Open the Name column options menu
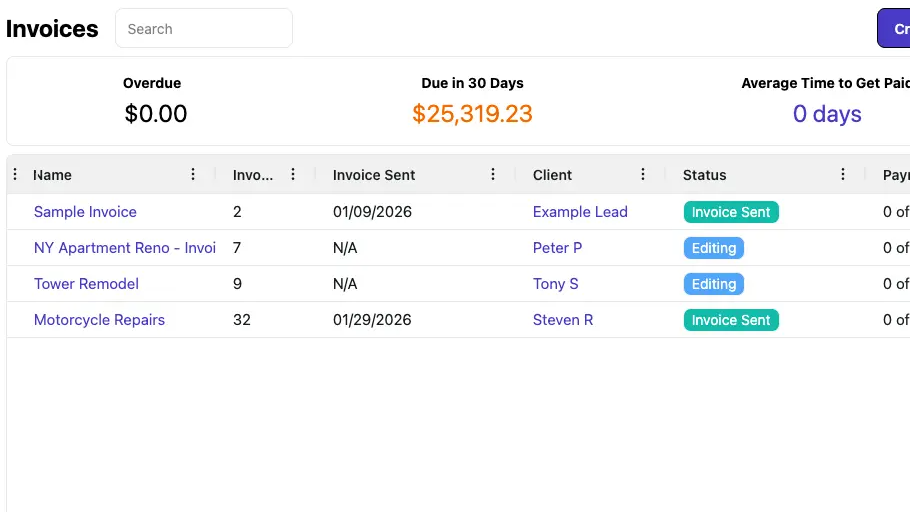 coord(193,175)
